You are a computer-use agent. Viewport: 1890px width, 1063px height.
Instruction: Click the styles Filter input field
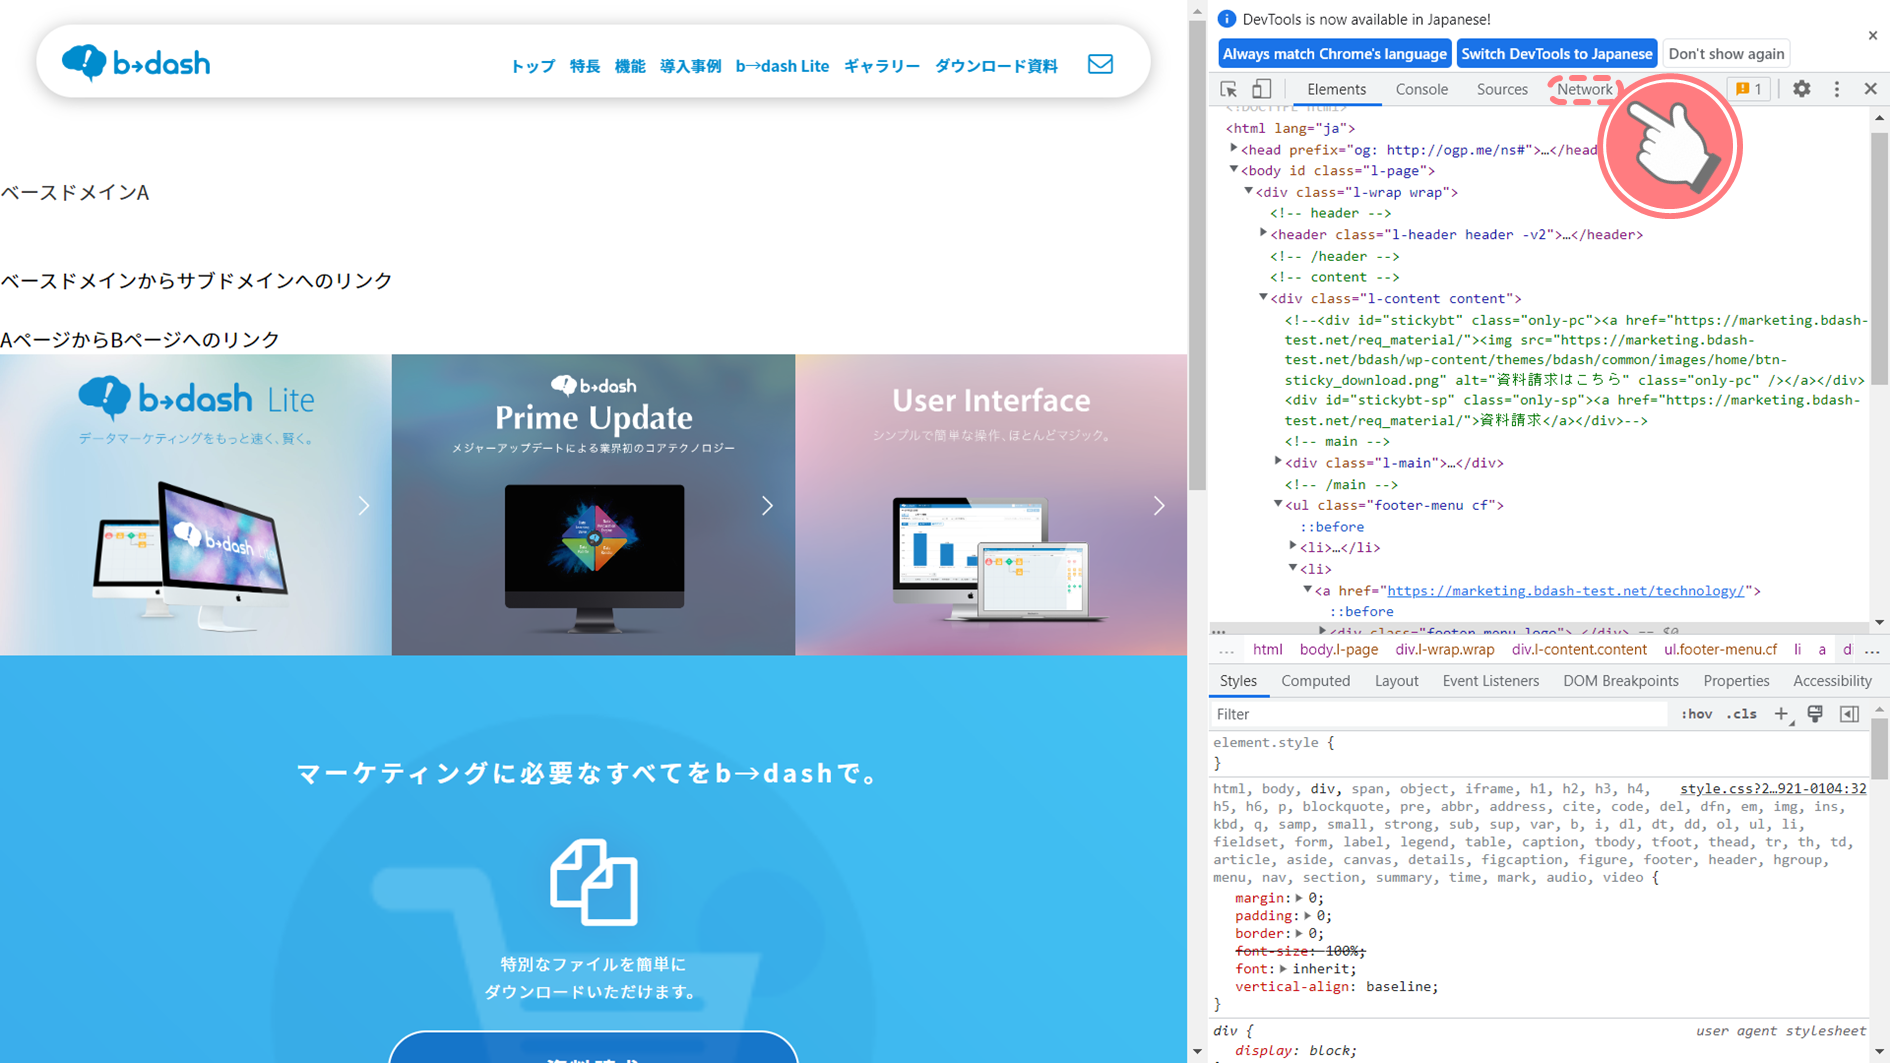[1438, 714]
